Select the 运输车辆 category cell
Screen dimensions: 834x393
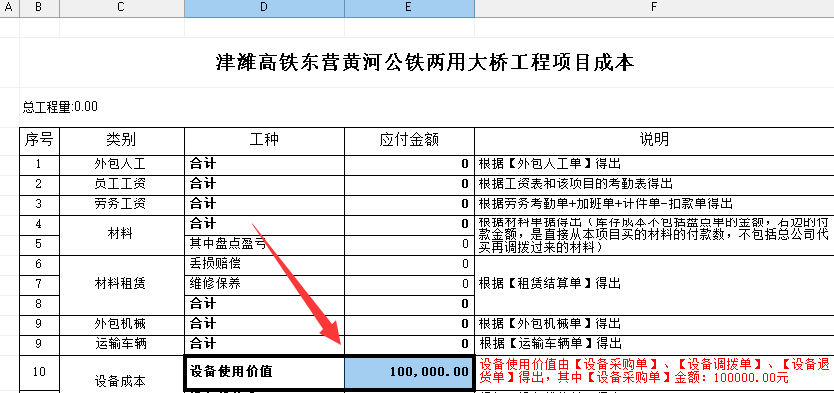[x=122, y=344]
